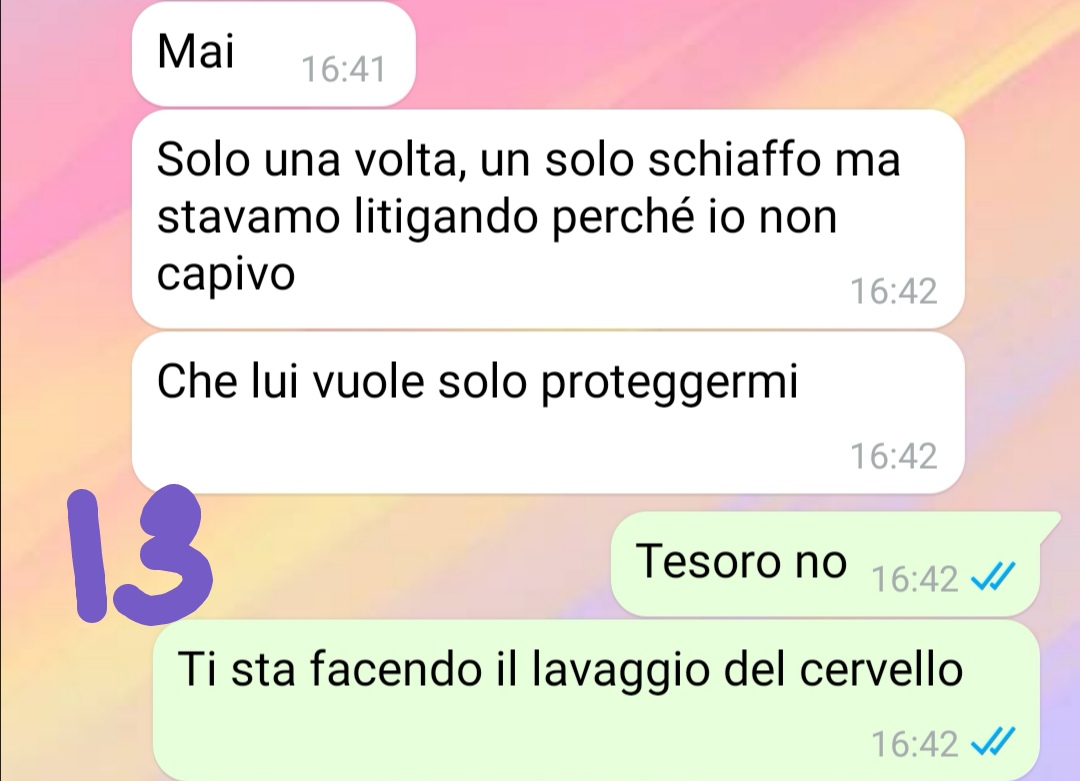Click the 16:41 timestamp on 'Mai'

coord(343,70)
